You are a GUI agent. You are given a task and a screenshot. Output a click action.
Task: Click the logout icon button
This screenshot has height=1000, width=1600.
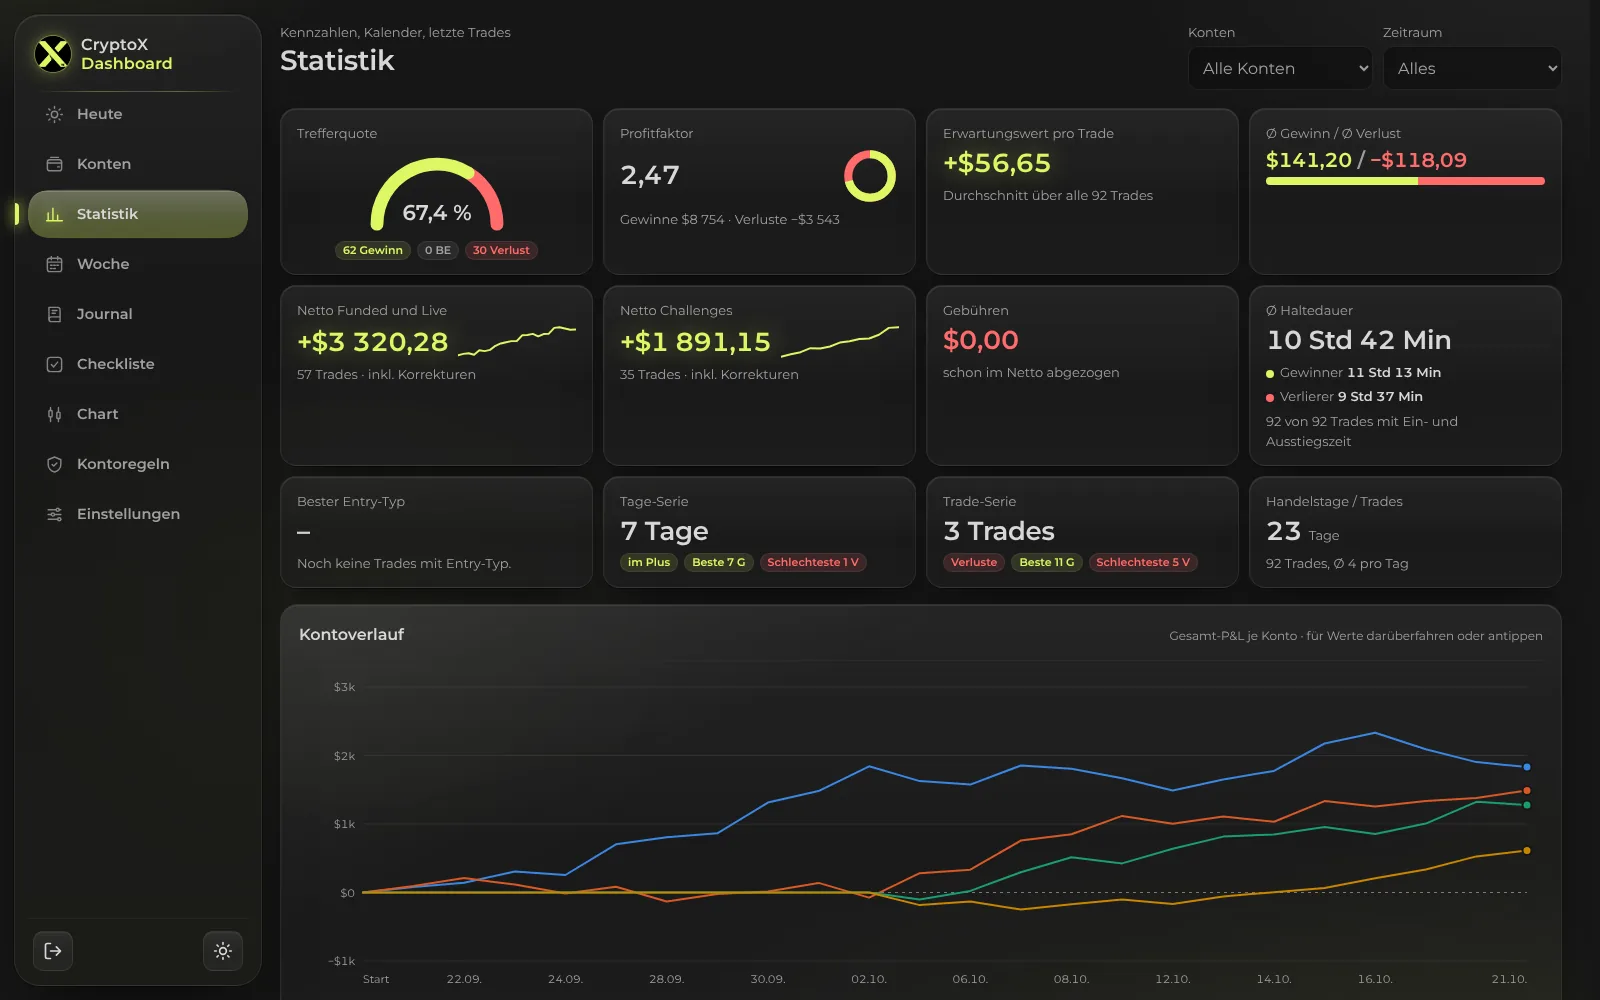53,951
